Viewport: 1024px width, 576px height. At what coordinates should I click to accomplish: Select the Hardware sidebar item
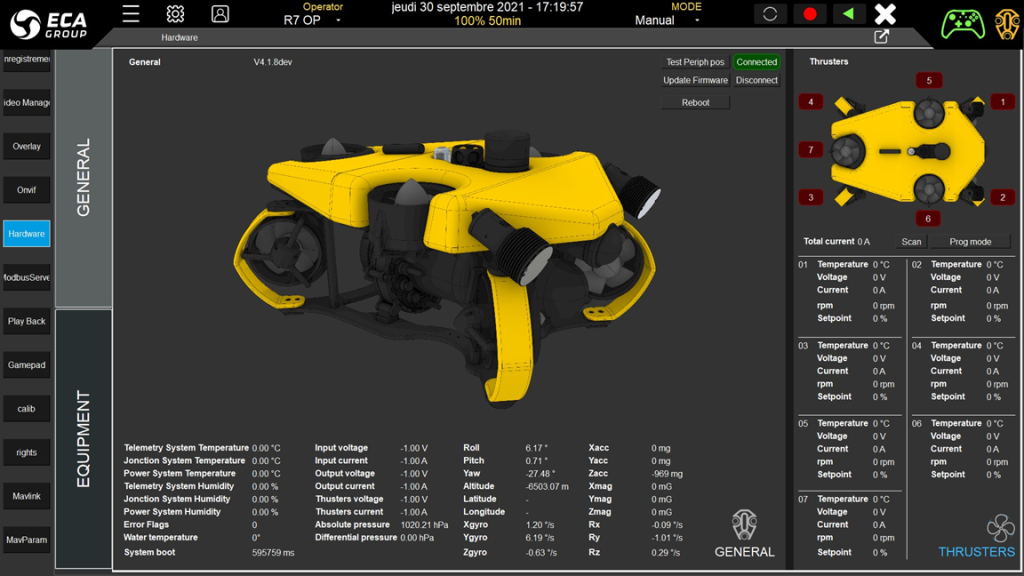pyautogui.click(x=26, y=234)
